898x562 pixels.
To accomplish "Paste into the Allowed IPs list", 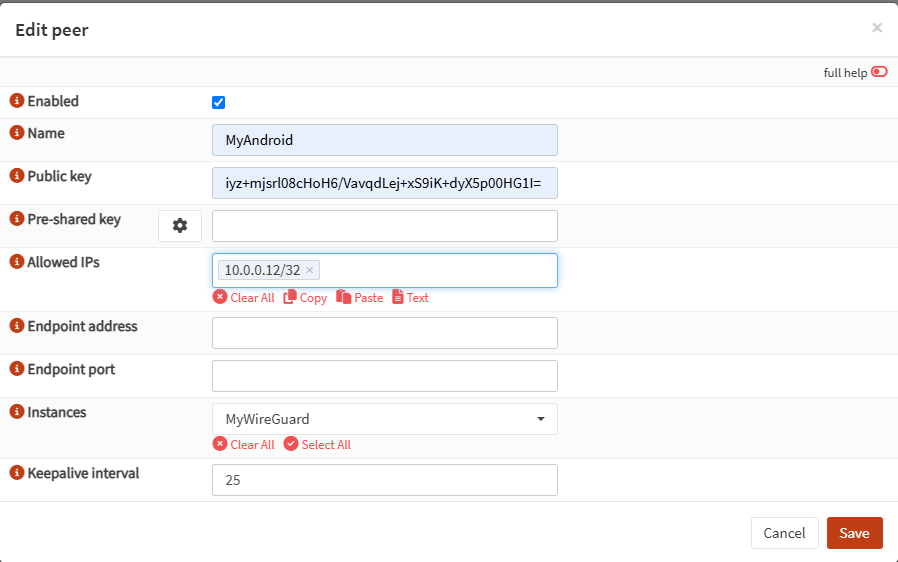I will [x=359, y=298].
